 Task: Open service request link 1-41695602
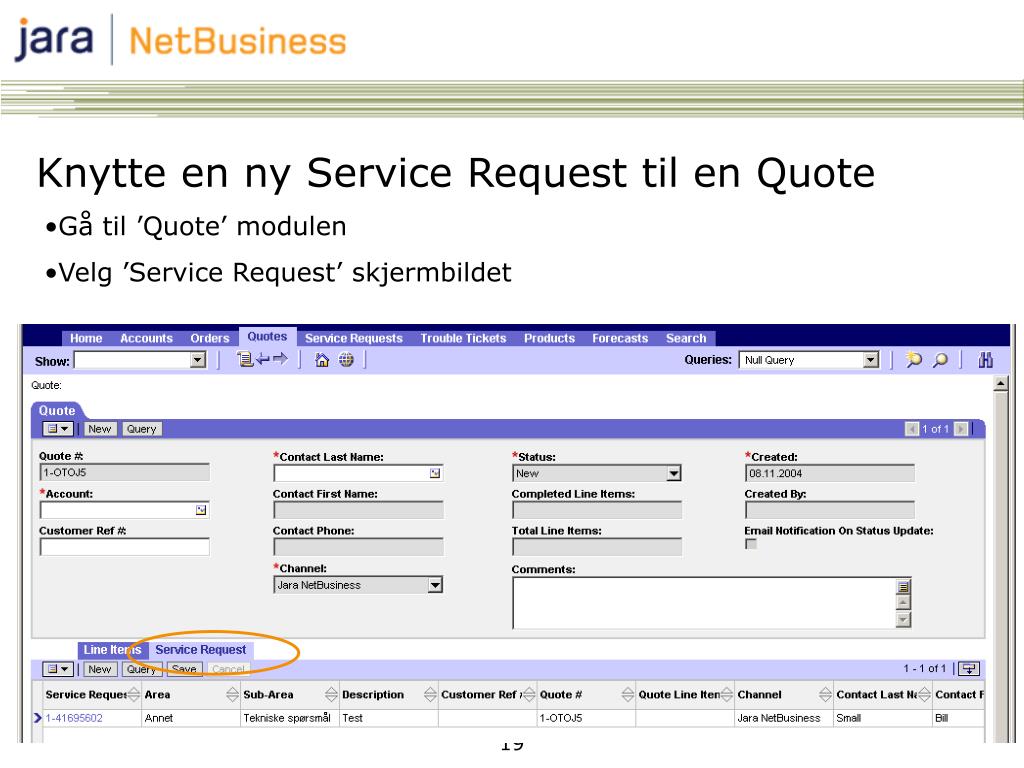tap(74, 718)
